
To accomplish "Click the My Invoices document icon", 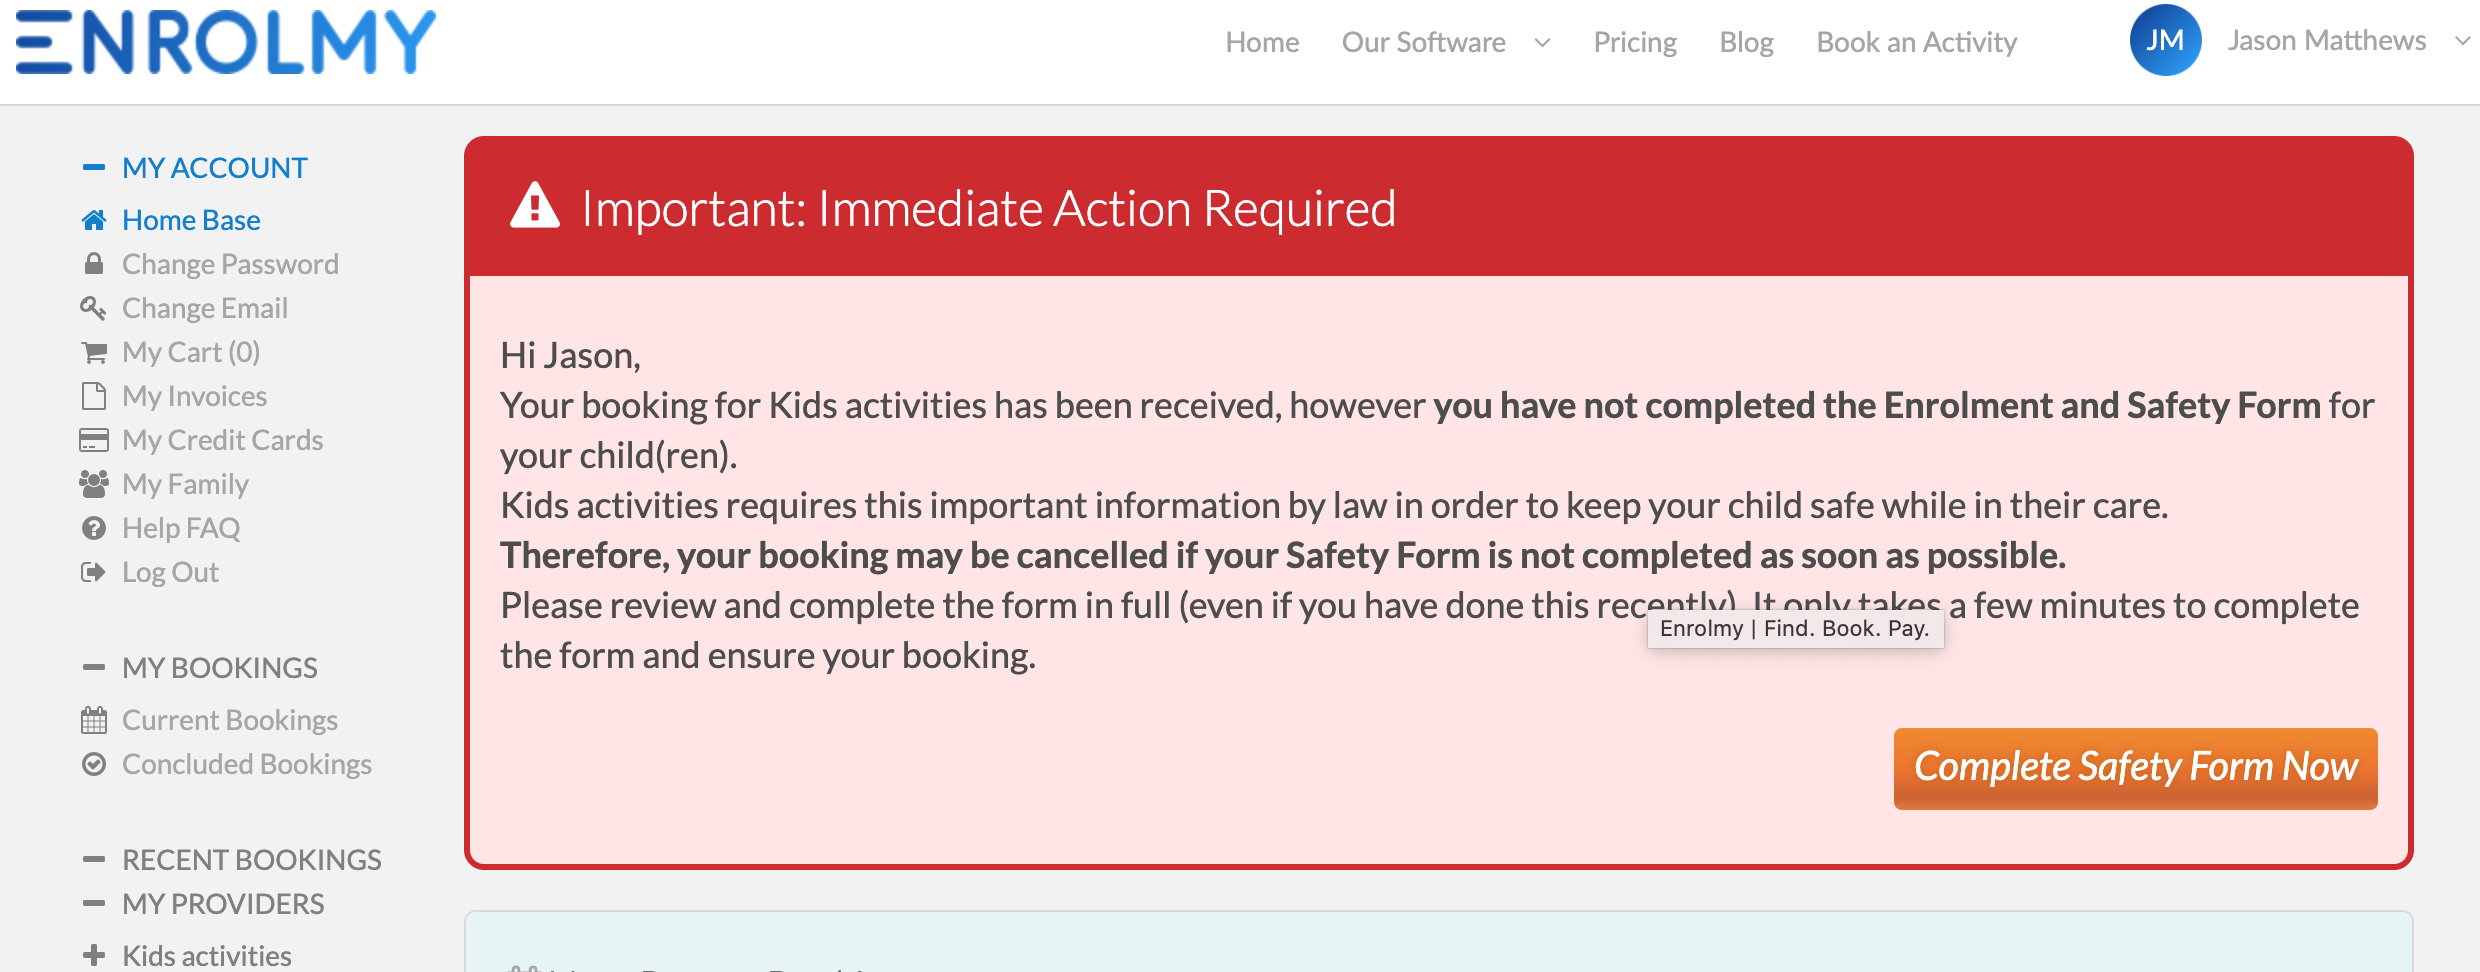I will click(94, 396).
